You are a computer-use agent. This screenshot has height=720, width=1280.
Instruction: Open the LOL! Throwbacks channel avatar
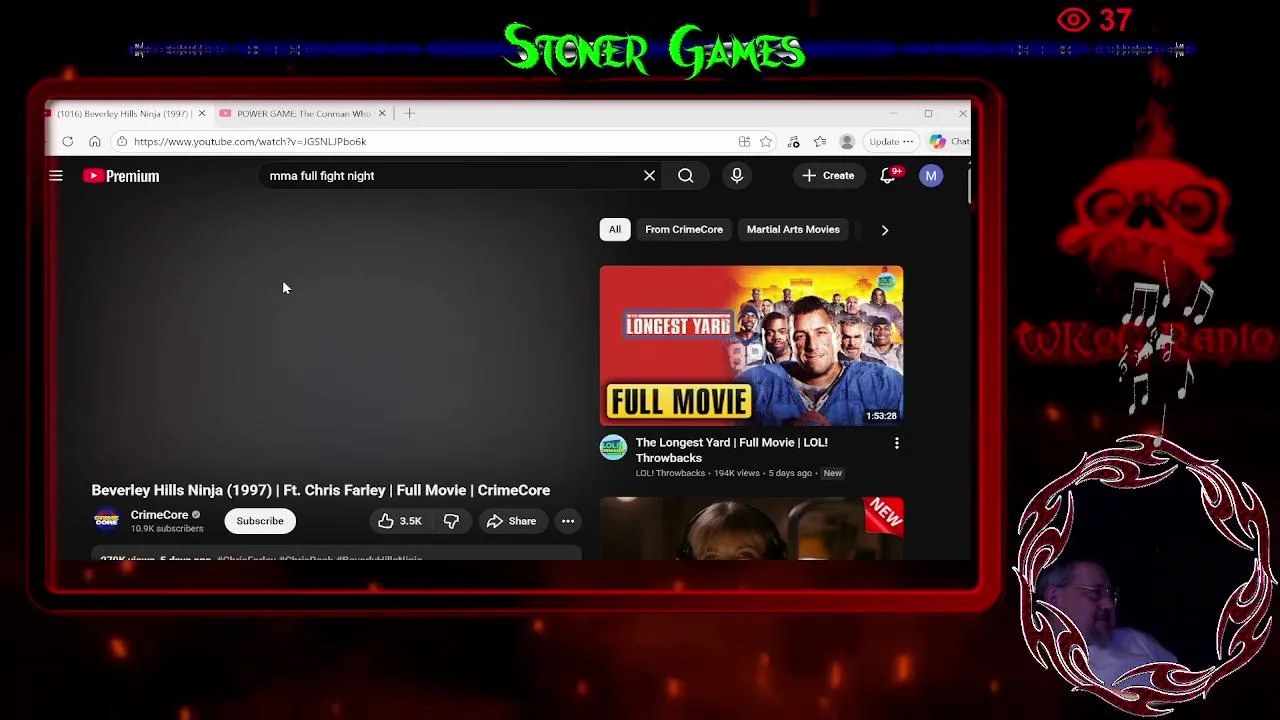tap(613, 447)
